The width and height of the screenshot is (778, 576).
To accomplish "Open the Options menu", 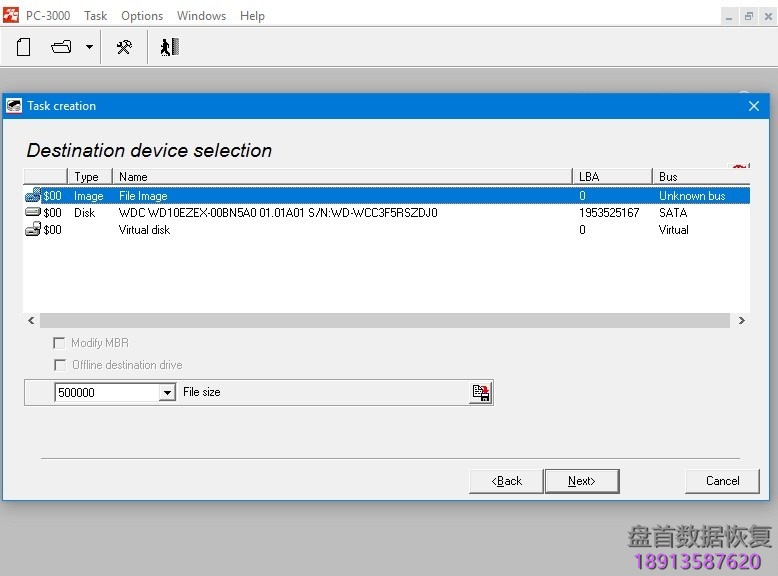I will (x=142, y=16).
